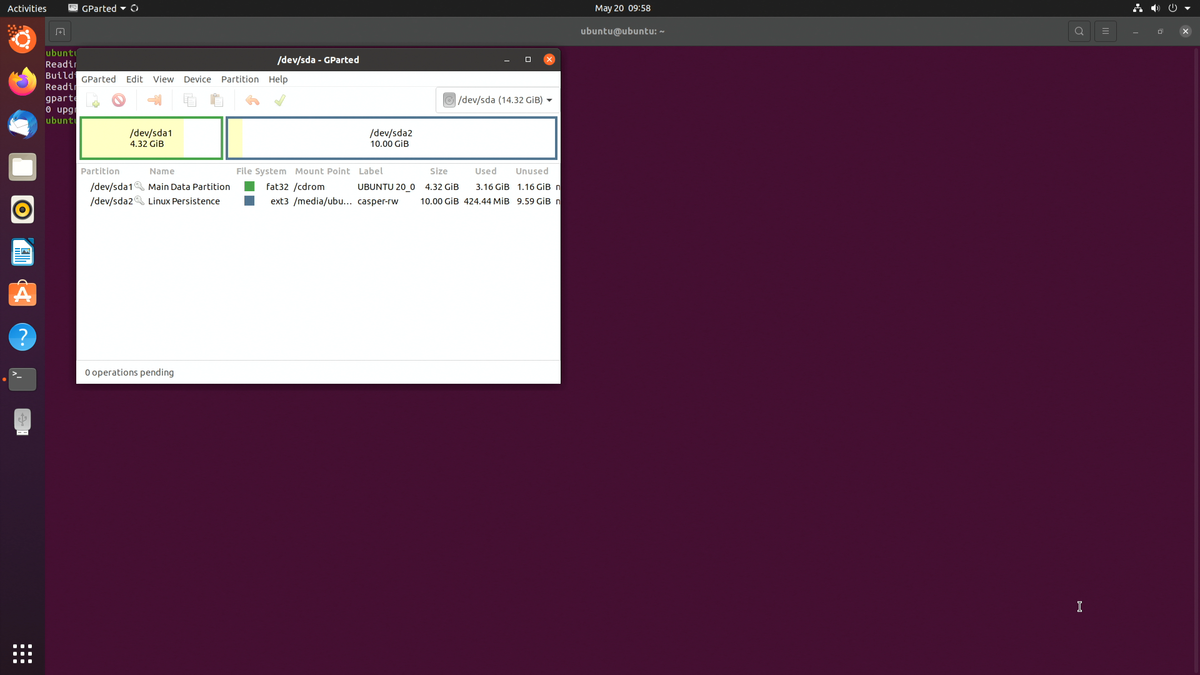Screen dimensions: 1200x675
Task: Click the Delete partition toolbar icon
Action: point(119,100)
